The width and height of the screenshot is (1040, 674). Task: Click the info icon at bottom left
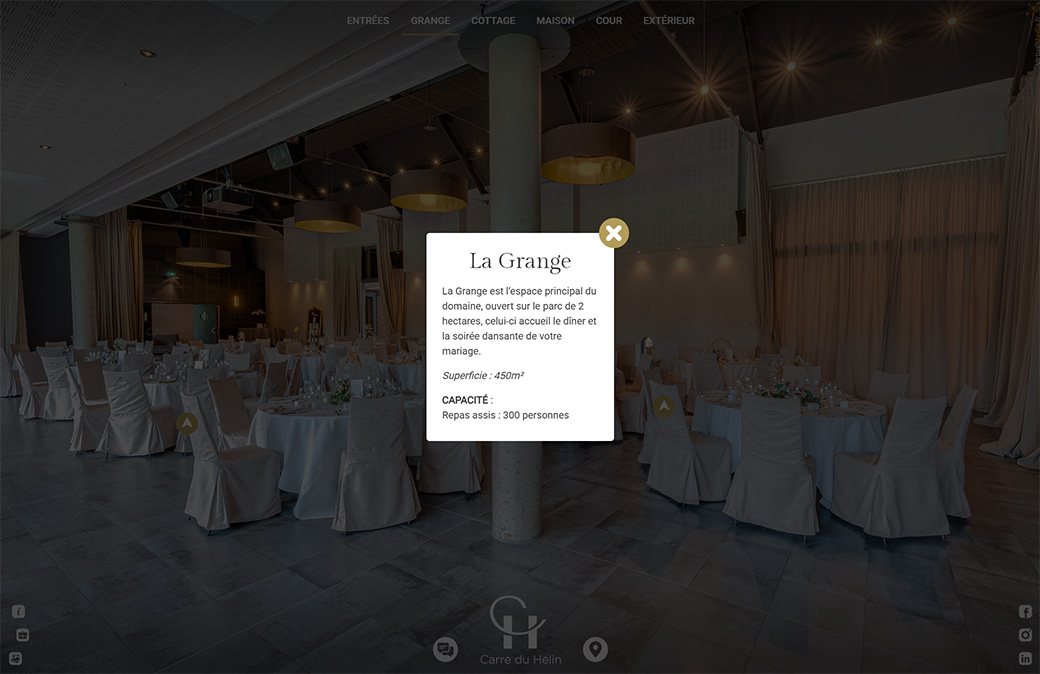click(19, 612)
